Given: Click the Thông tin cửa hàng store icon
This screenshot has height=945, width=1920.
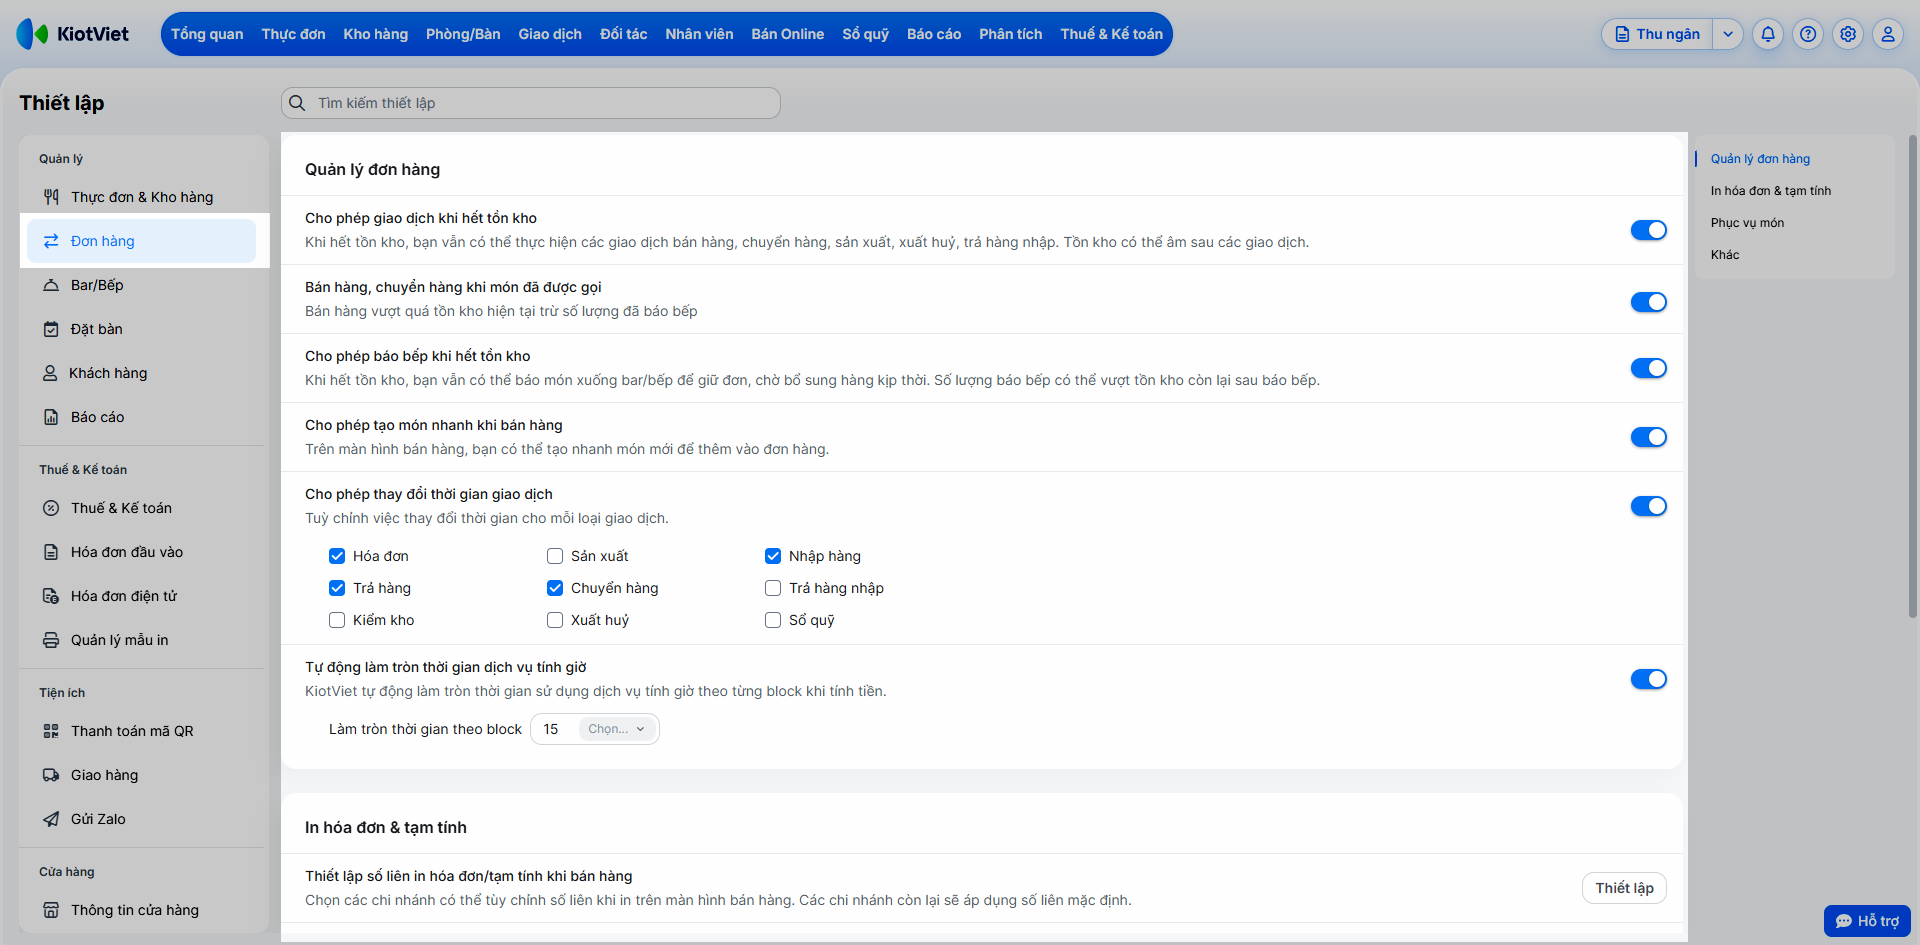Looking at the screenshot, I should point(51,910).
